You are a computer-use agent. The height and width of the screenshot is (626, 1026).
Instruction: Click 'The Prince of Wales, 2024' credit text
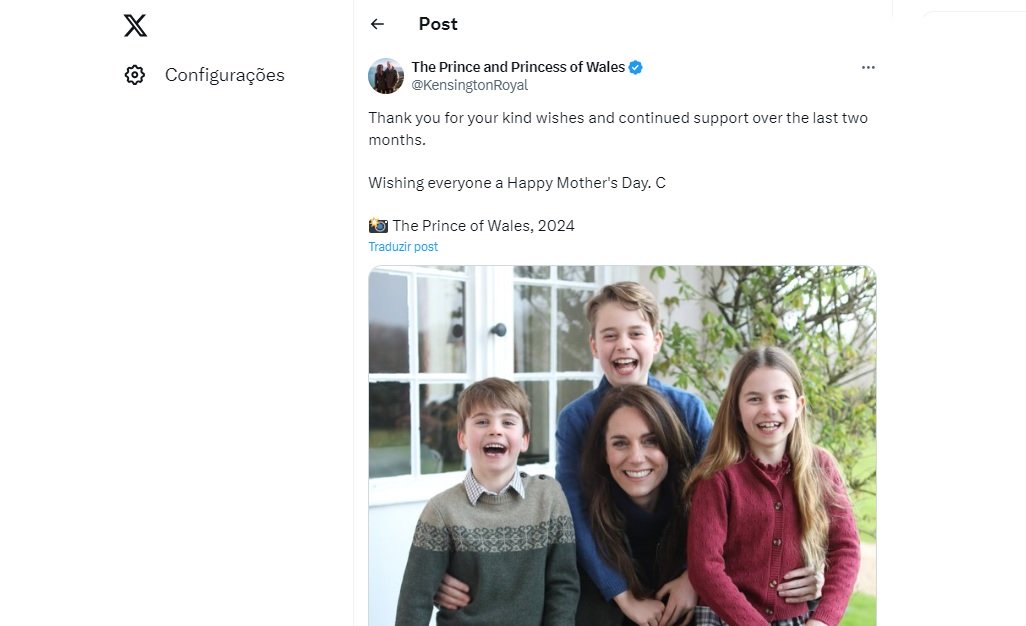click(483, 225)
